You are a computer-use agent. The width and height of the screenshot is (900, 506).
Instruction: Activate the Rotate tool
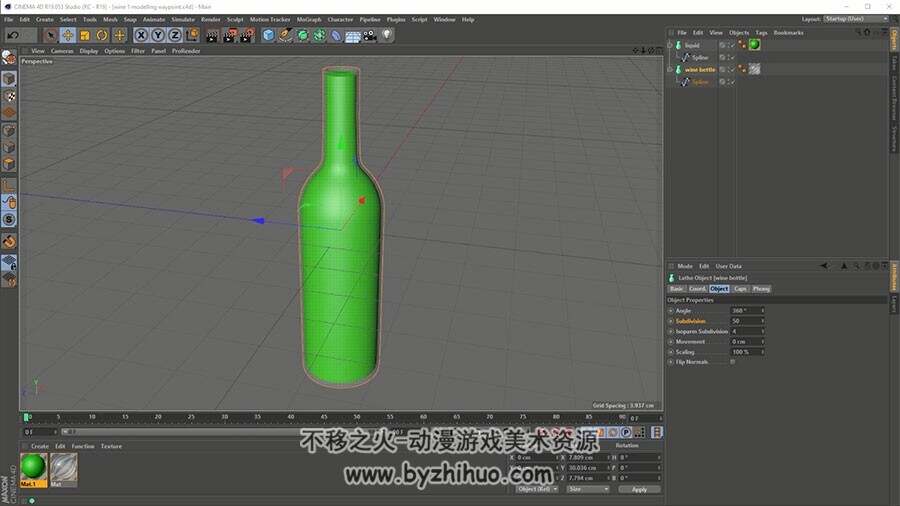tap(102, 36)
